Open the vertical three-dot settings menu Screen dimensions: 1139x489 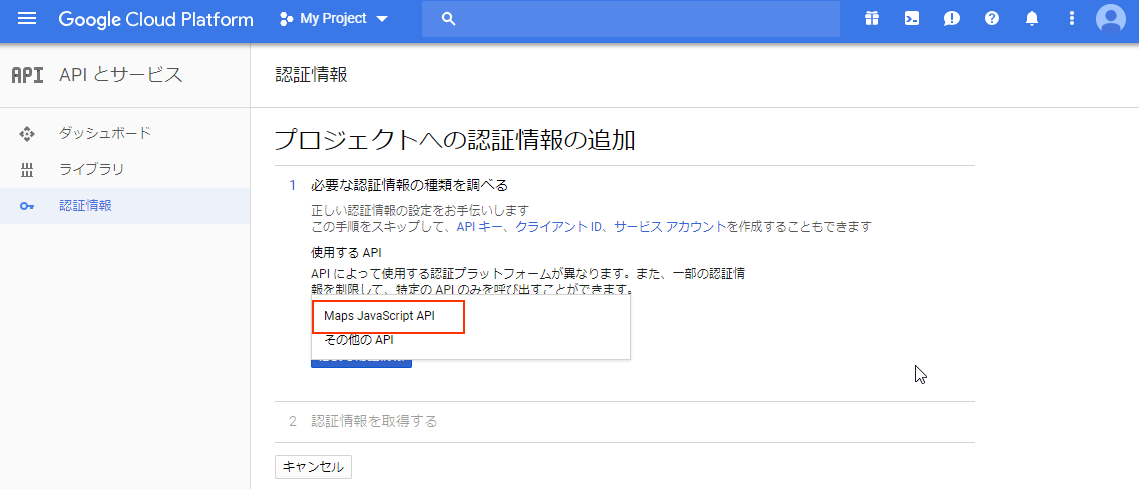(1071, 19)
